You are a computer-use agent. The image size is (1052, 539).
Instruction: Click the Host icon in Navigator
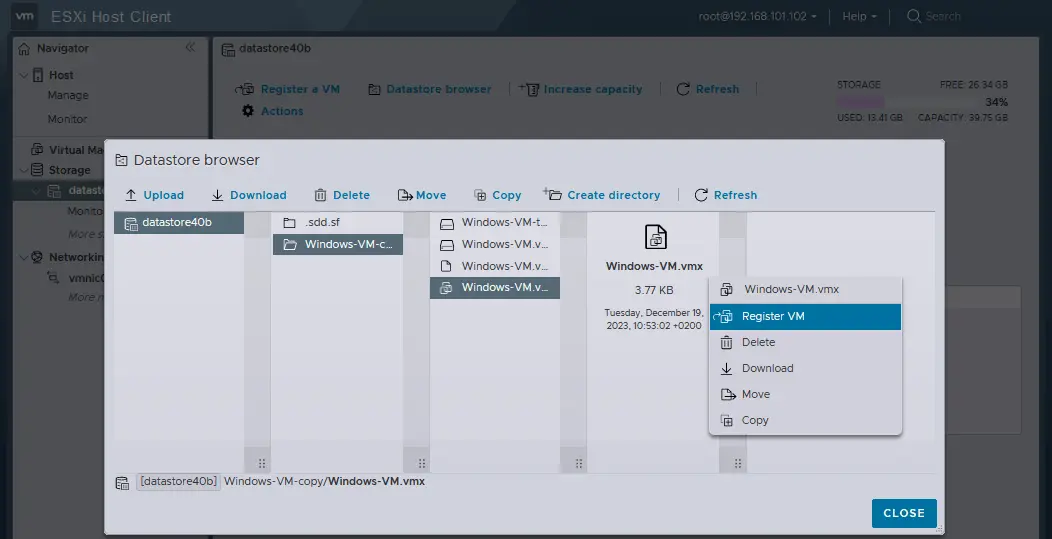(38, 75)
